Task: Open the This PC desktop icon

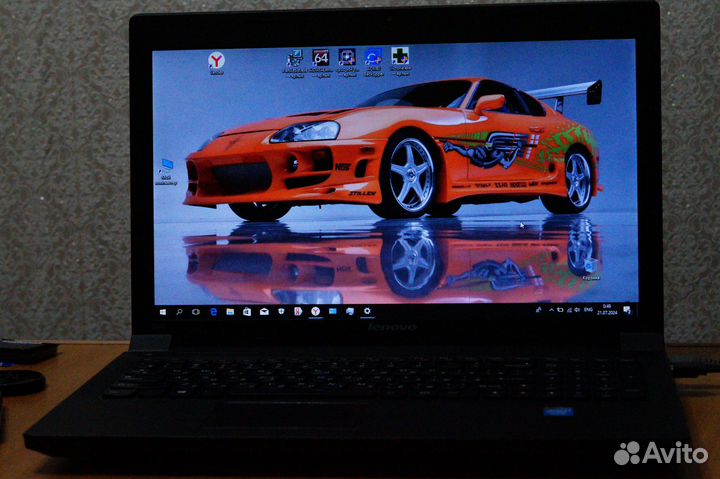Action: (166, 172)
